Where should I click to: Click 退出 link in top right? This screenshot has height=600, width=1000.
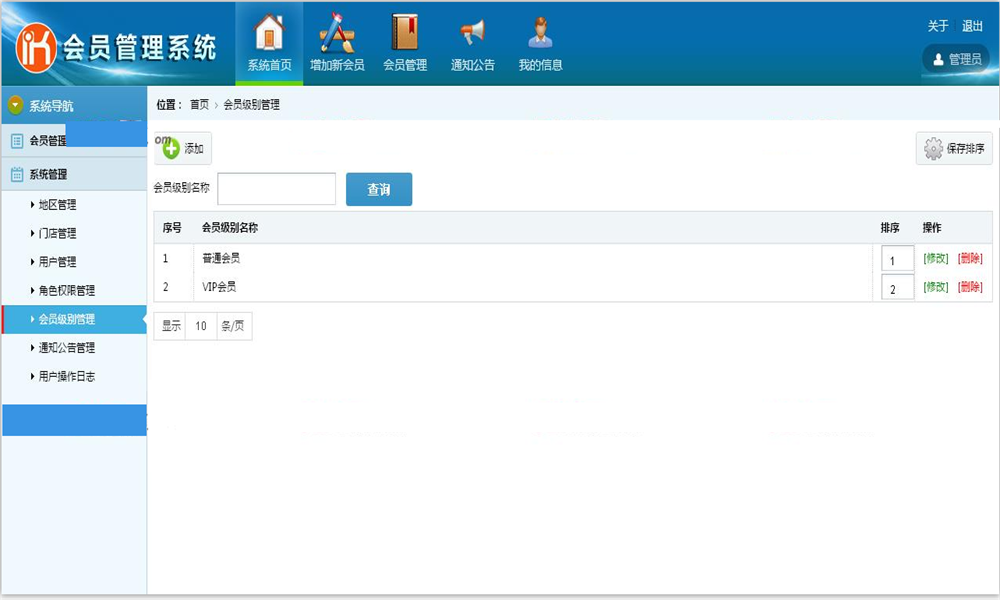[x=972, y=26]
